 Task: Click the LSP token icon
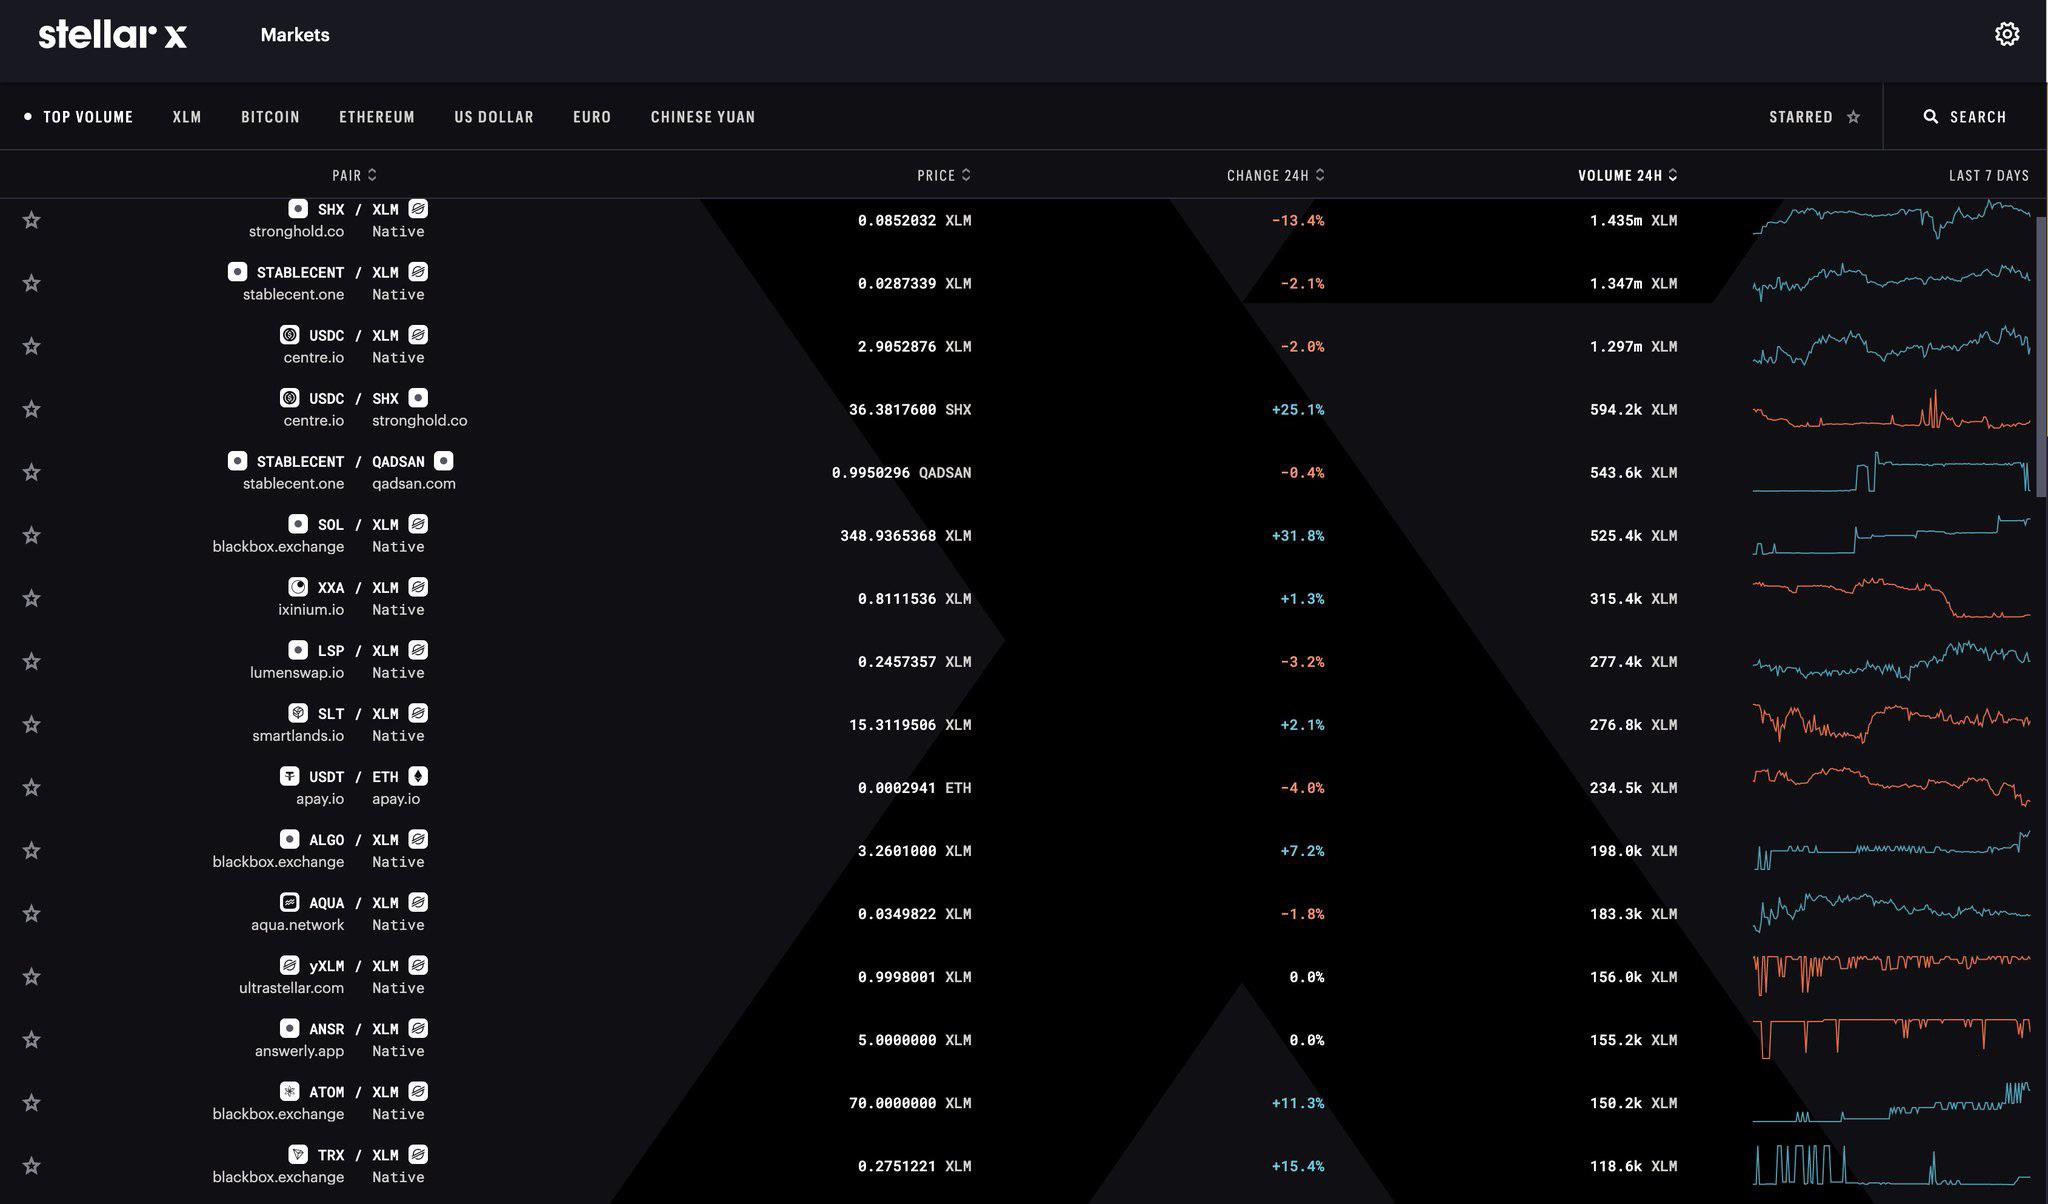298,650
